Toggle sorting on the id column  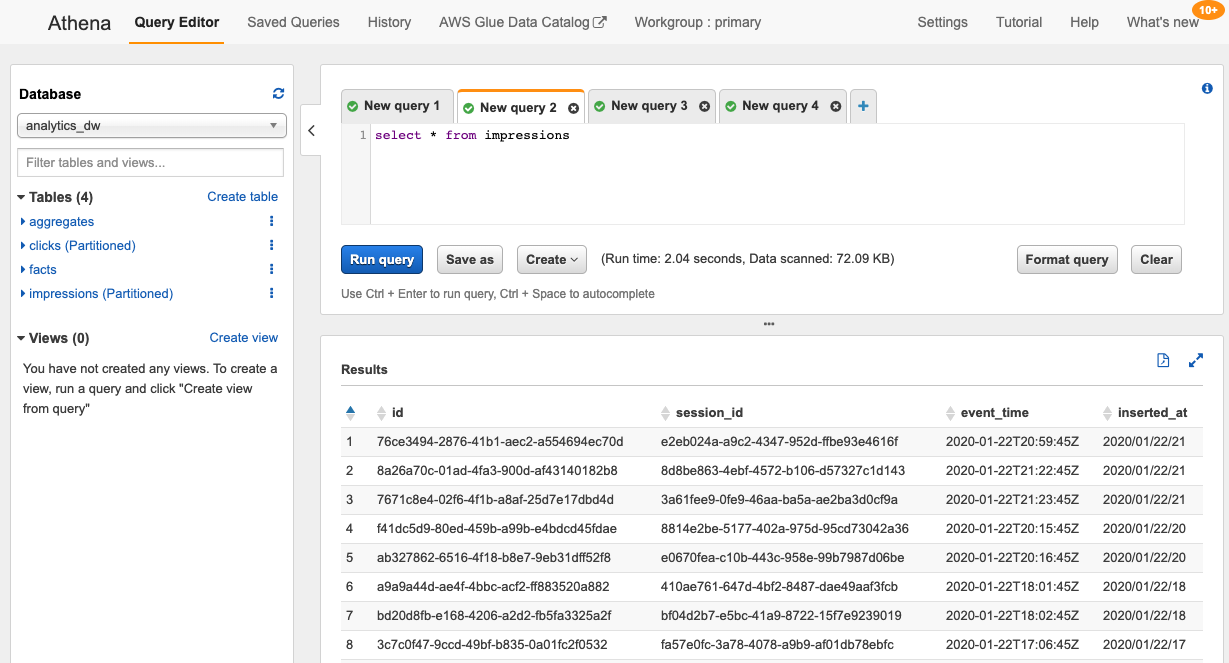click(379, 412)
